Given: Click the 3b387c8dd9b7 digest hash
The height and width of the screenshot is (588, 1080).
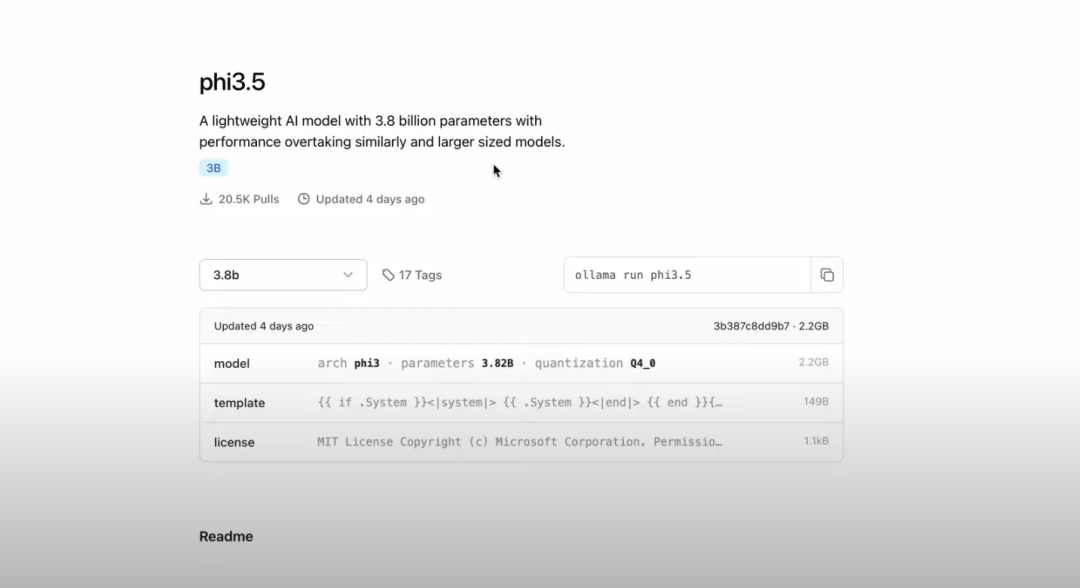Looking at the screenshot, I should pyautogui.click(x=751, y=326).
